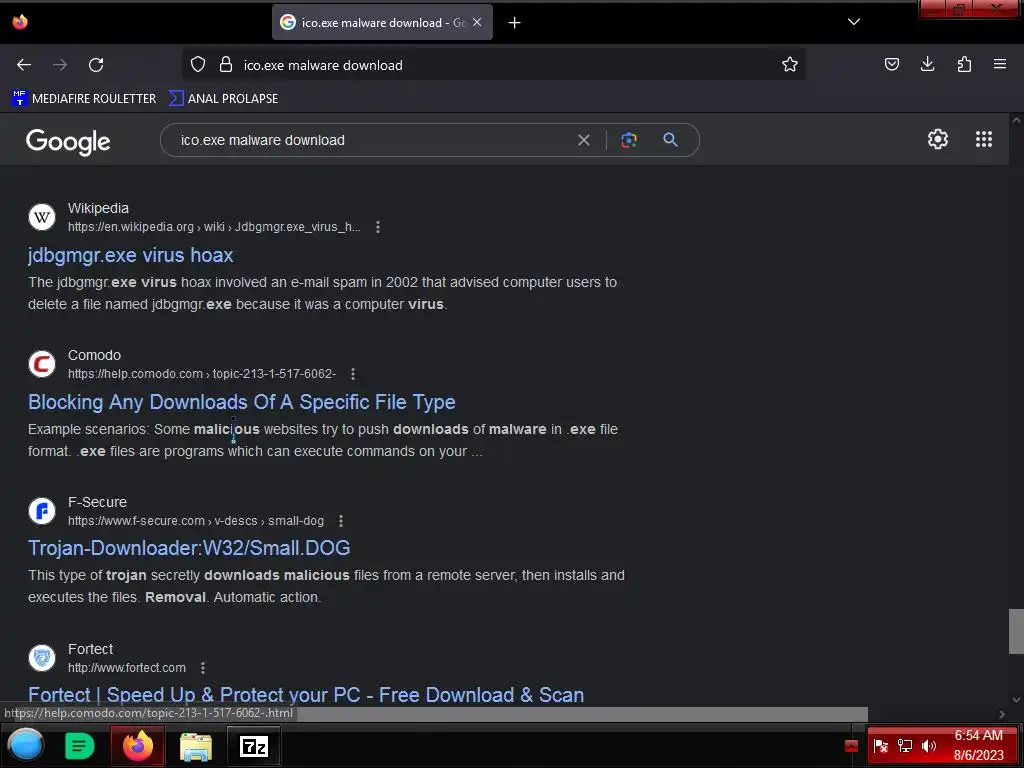Click the f-secure.com source URL
1024x768 pixels.
click(x=196, y=520)
